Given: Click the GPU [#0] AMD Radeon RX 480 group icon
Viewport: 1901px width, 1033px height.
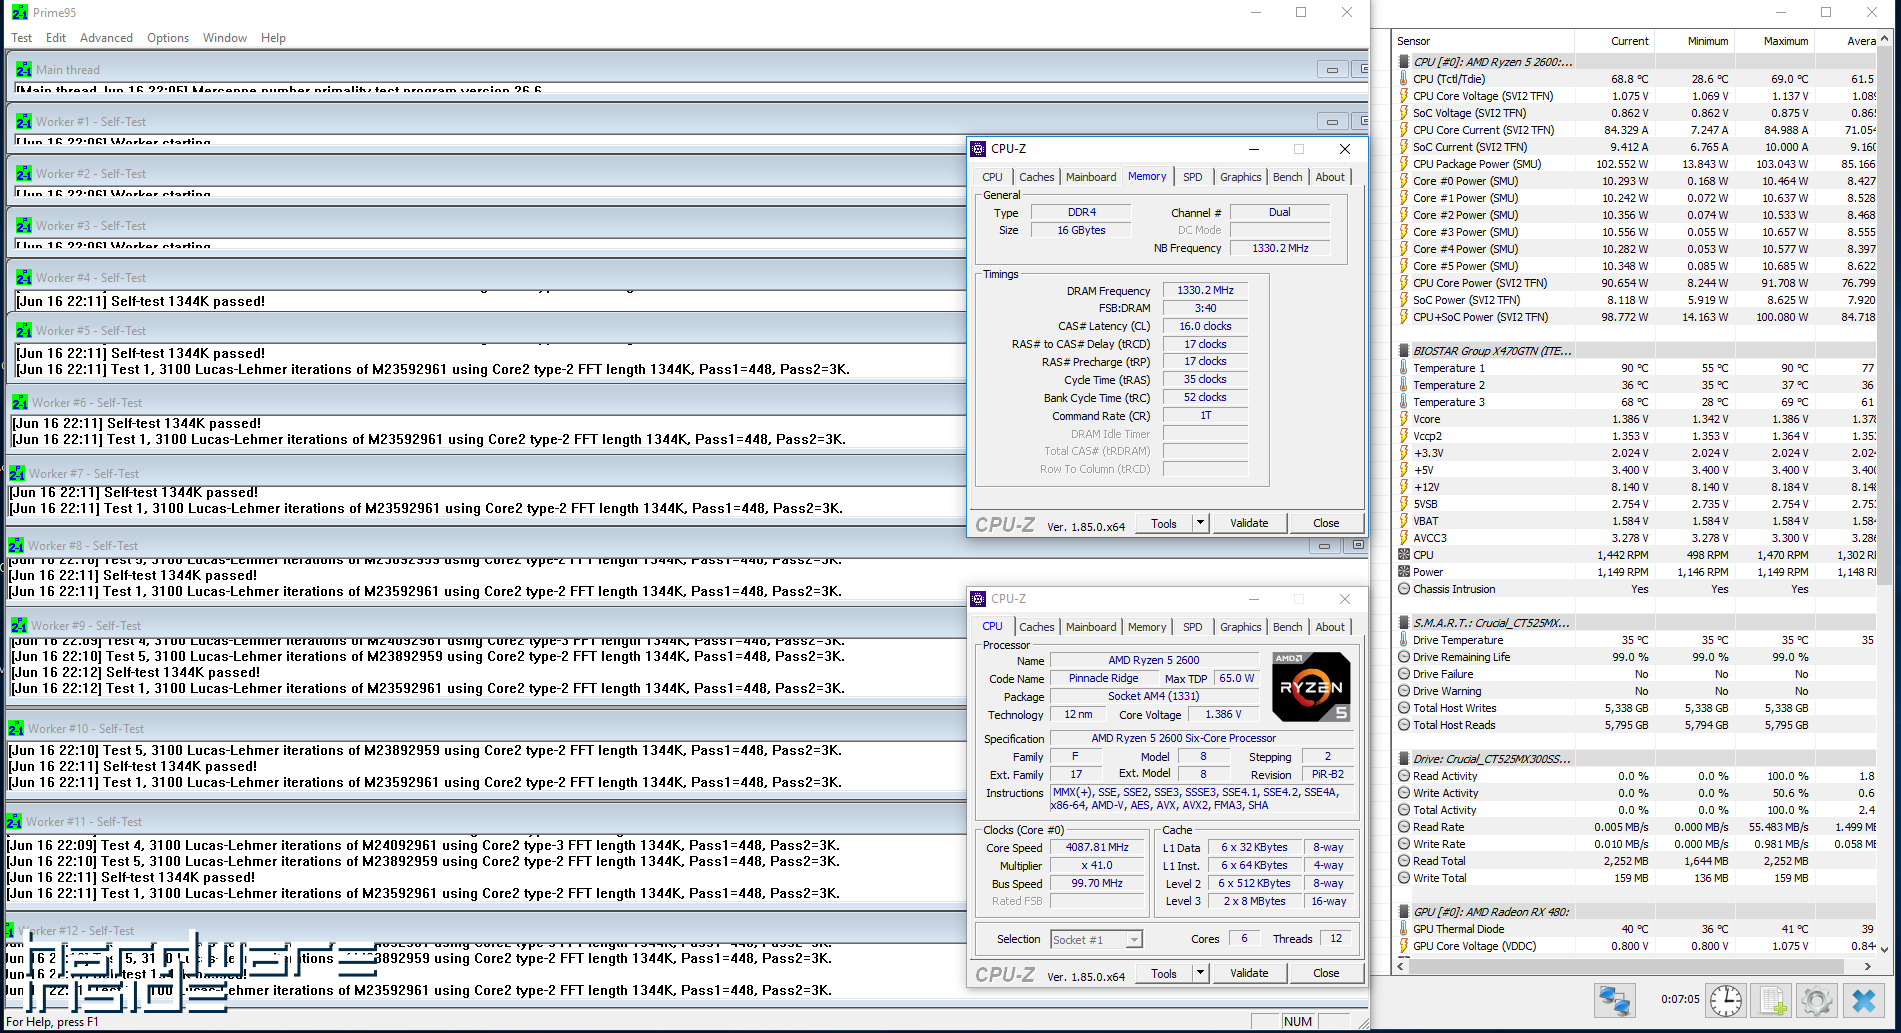Looking at the screenshot, I should point(1405,912).
